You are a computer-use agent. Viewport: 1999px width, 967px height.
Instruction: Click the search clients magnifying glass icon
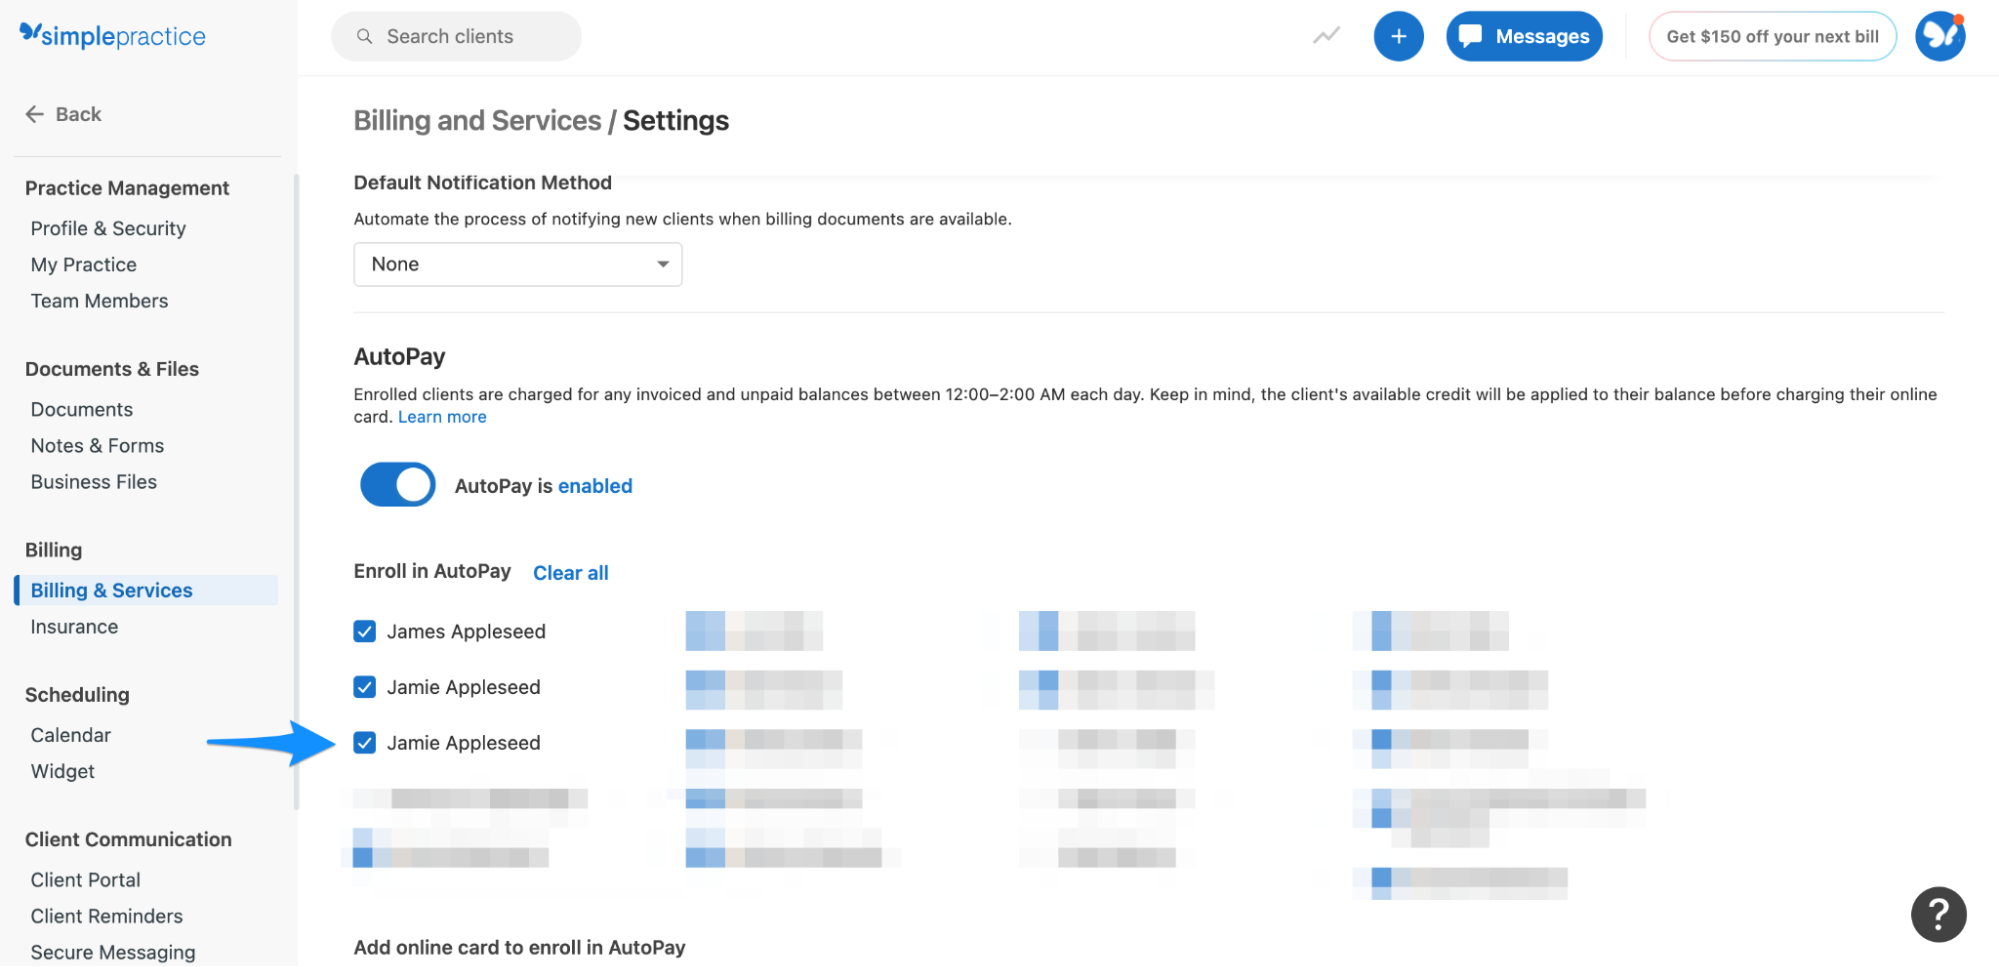click(x=364, y=36)
